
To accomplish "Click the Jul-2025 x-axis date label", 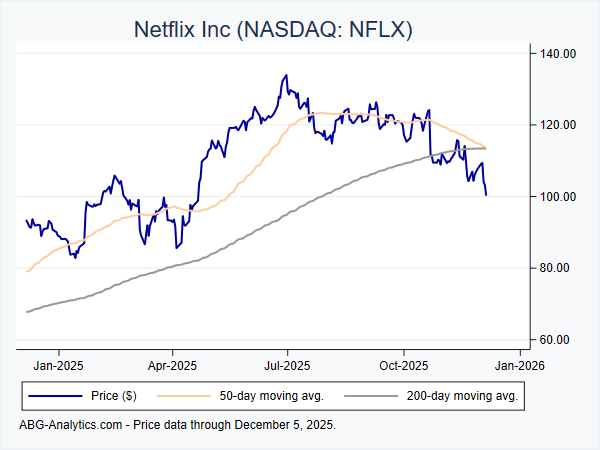I will click(x=288, y=364).
